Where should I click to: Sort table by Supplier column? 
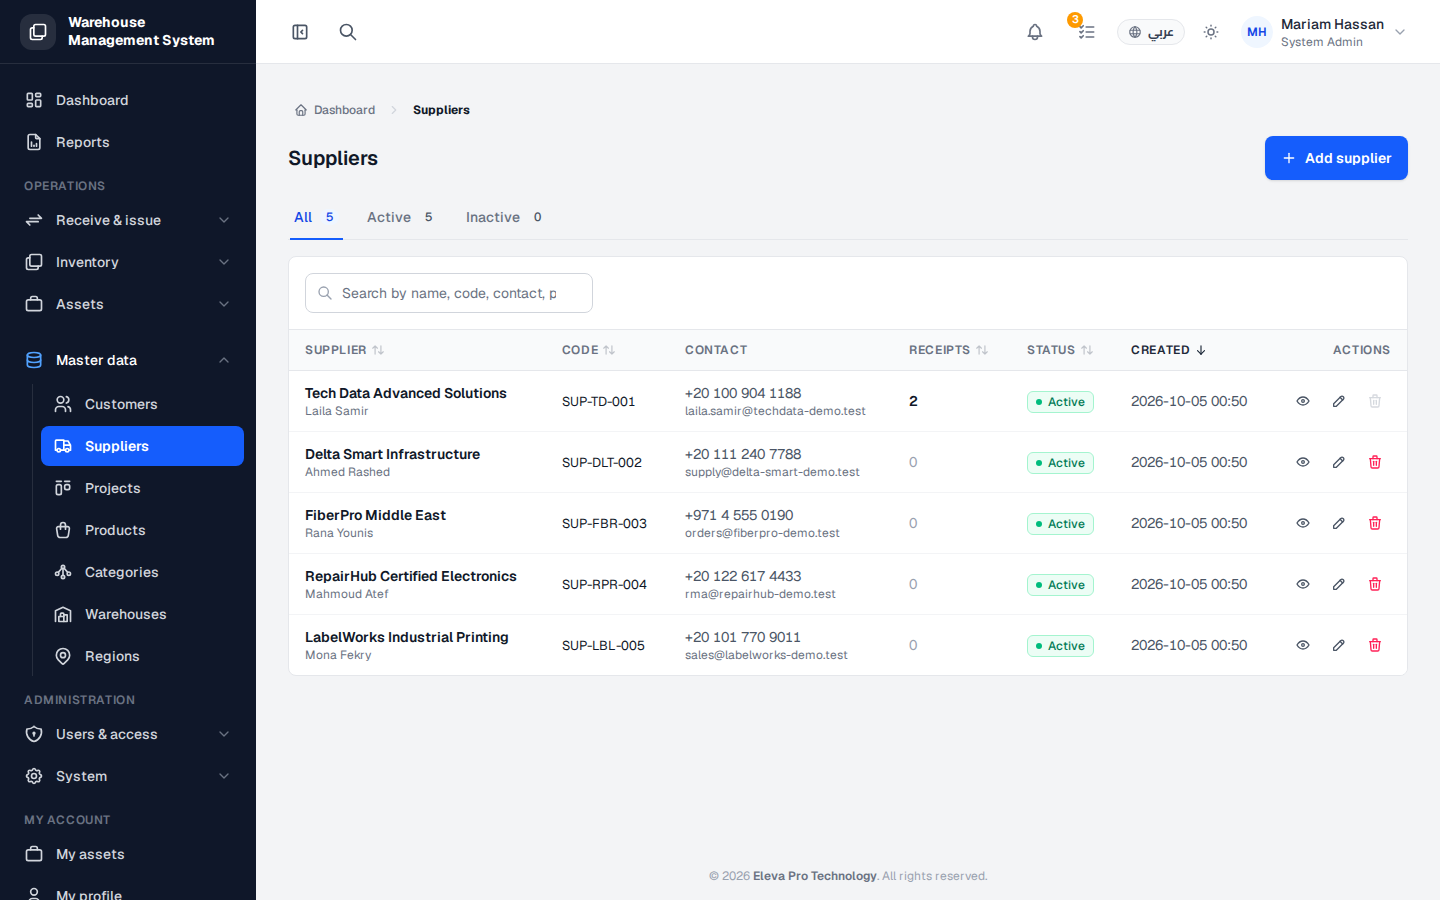coord(345,350)
